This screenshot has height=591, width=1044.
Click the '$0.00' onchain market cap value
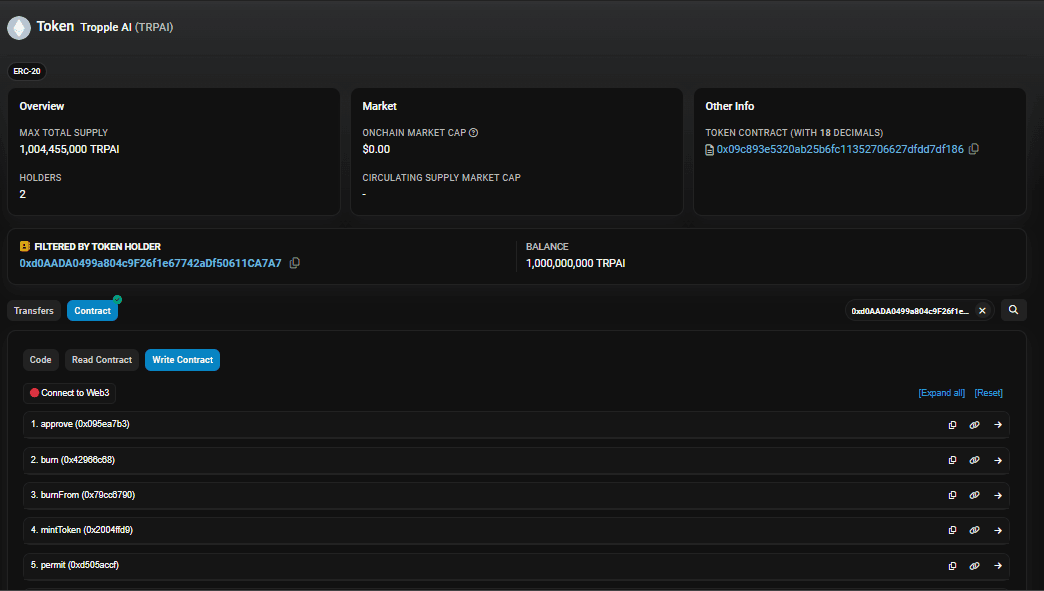[376, 149]
